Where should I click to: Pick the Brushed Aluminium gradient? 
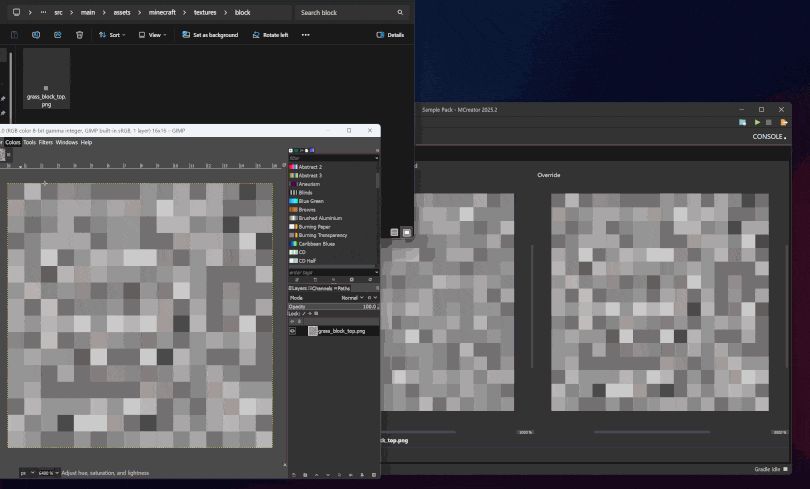pos(332,218)
